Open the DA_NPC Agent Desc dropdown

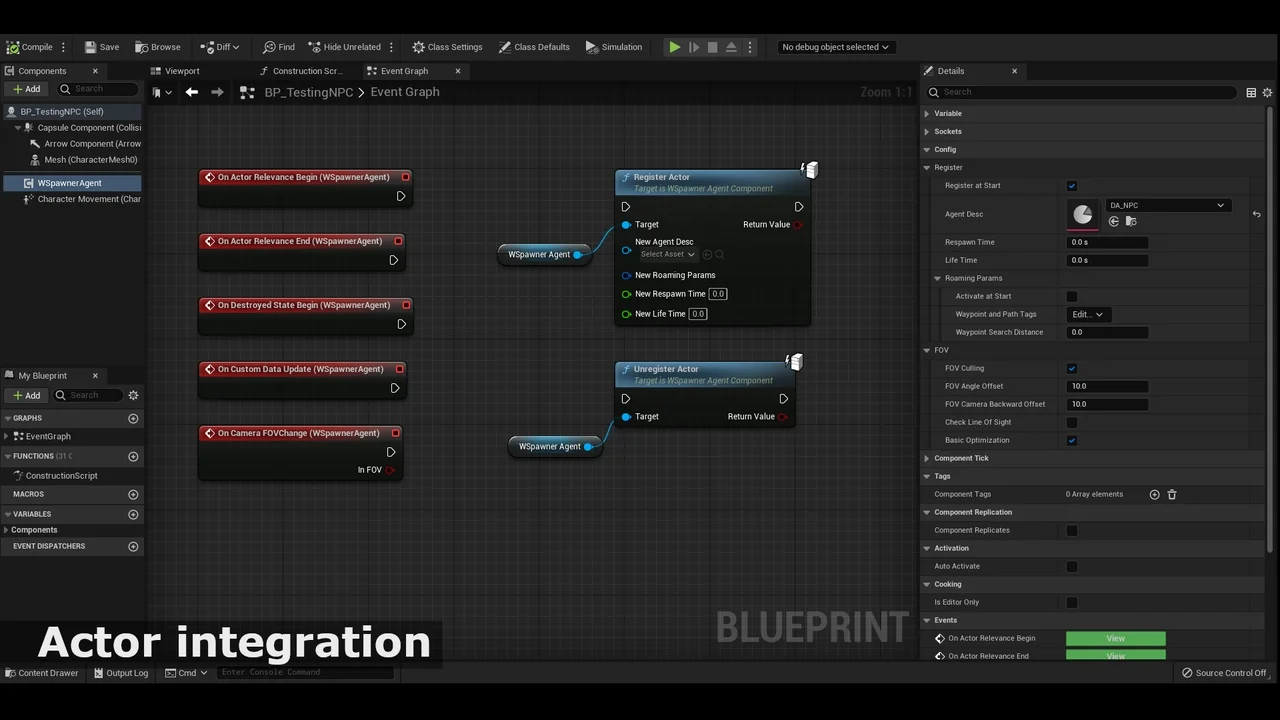coord(1166,205)
